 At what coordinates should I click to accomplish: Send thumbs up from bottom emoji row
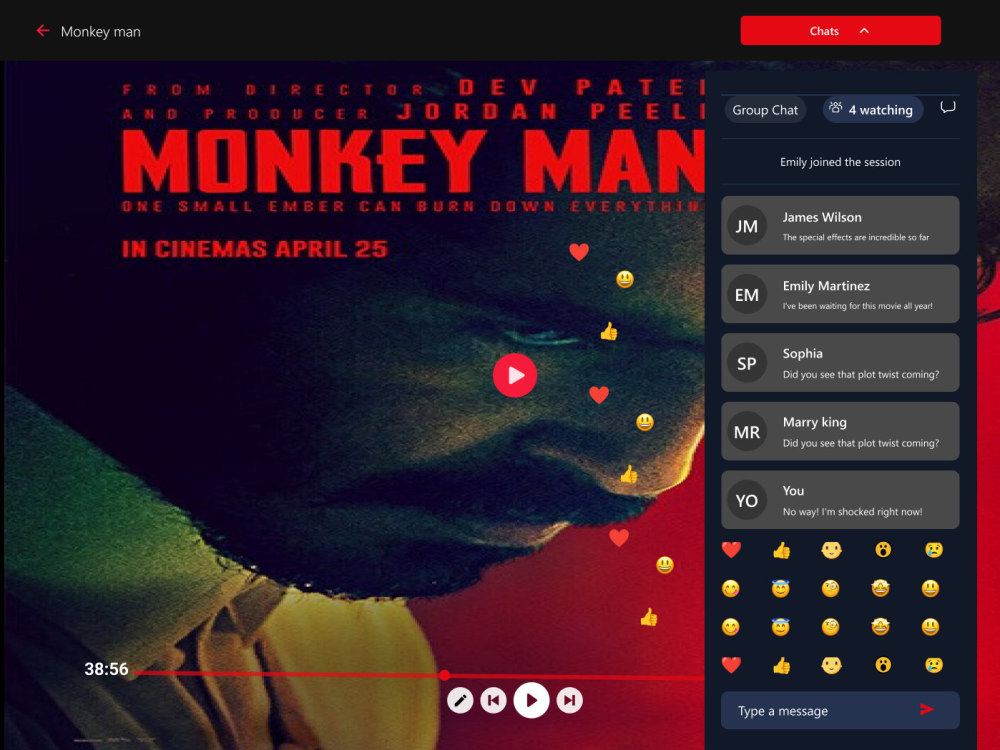(781, 665)
